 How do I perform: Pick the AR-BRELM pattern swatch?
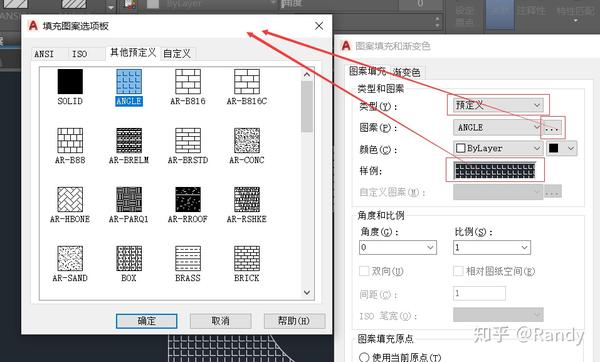click(129, 140)
